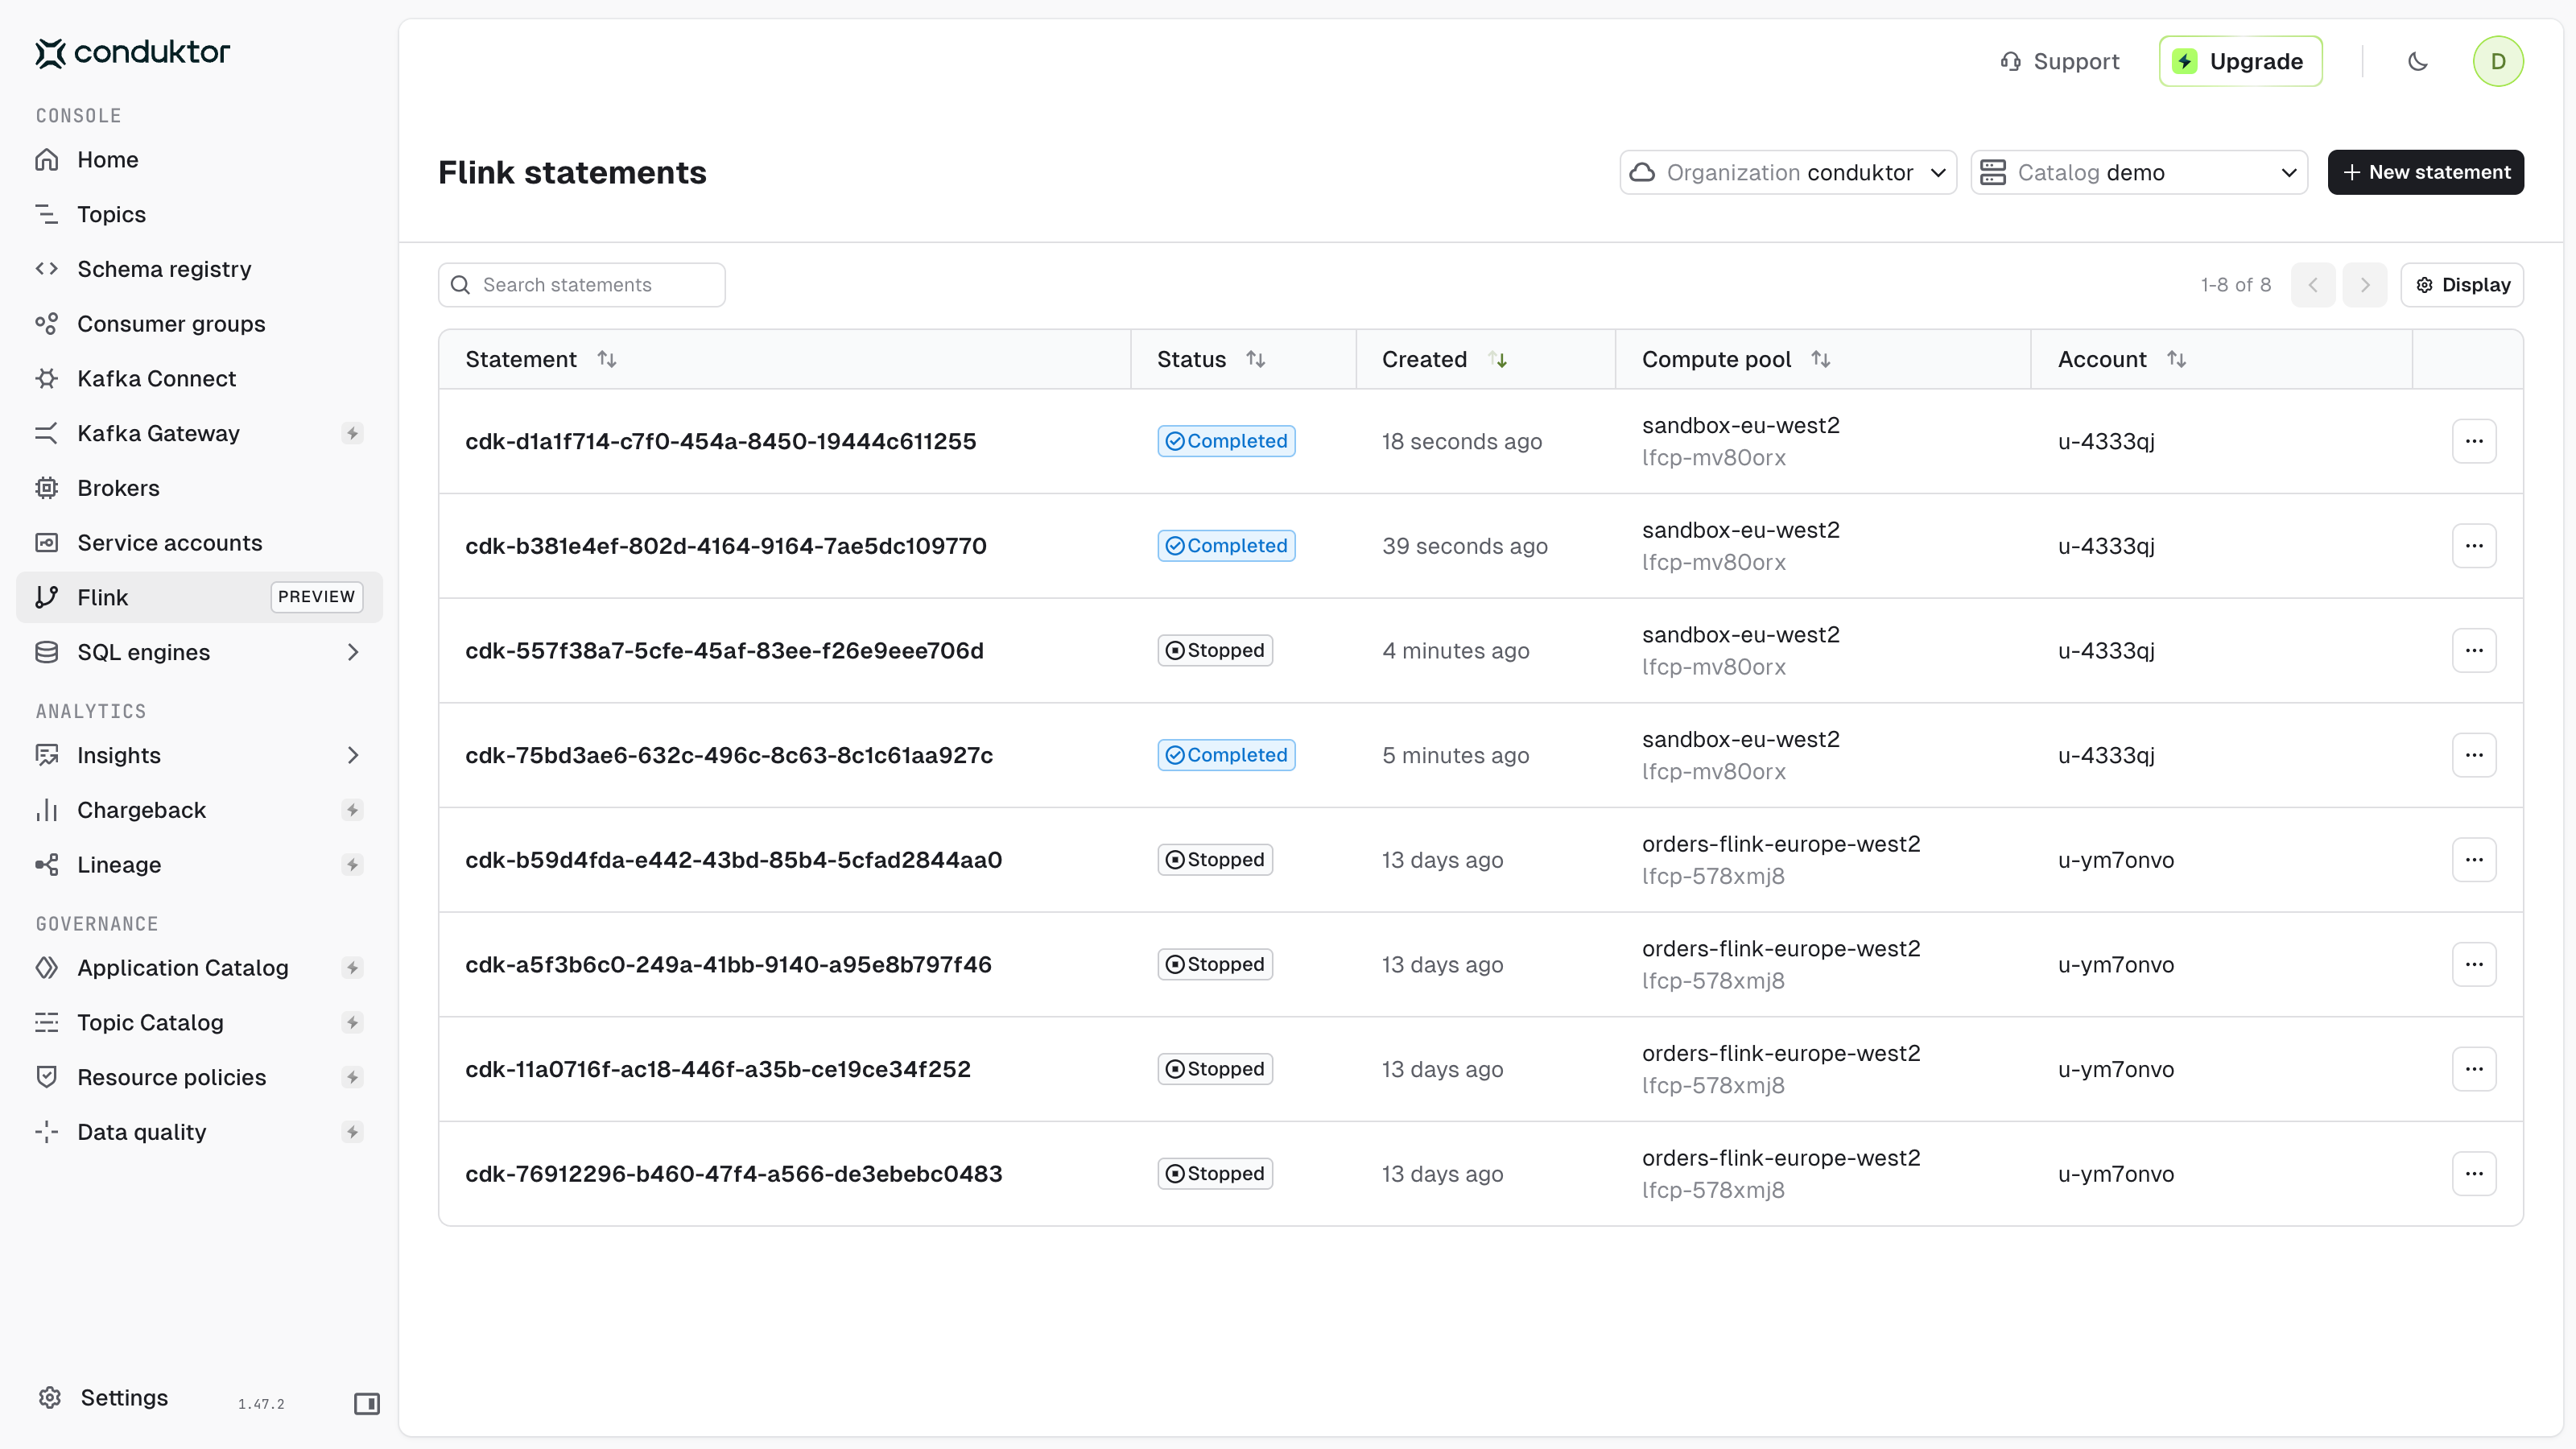Click the SQL engines database icon

[46, 652]
